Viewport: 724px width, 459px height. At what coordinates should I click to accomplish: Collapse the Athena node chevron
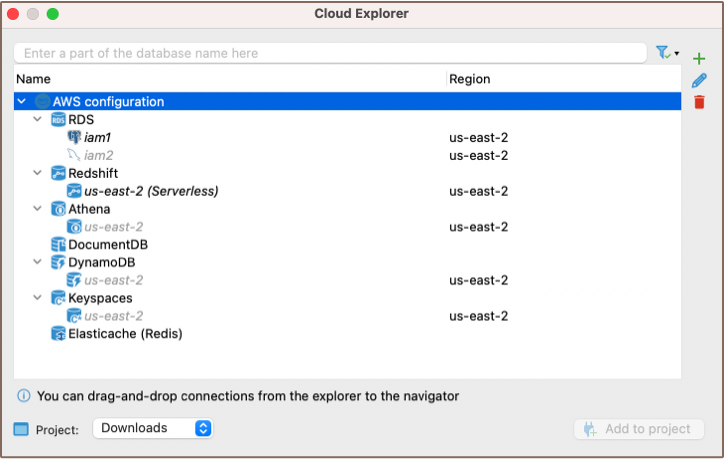[38, 209]
